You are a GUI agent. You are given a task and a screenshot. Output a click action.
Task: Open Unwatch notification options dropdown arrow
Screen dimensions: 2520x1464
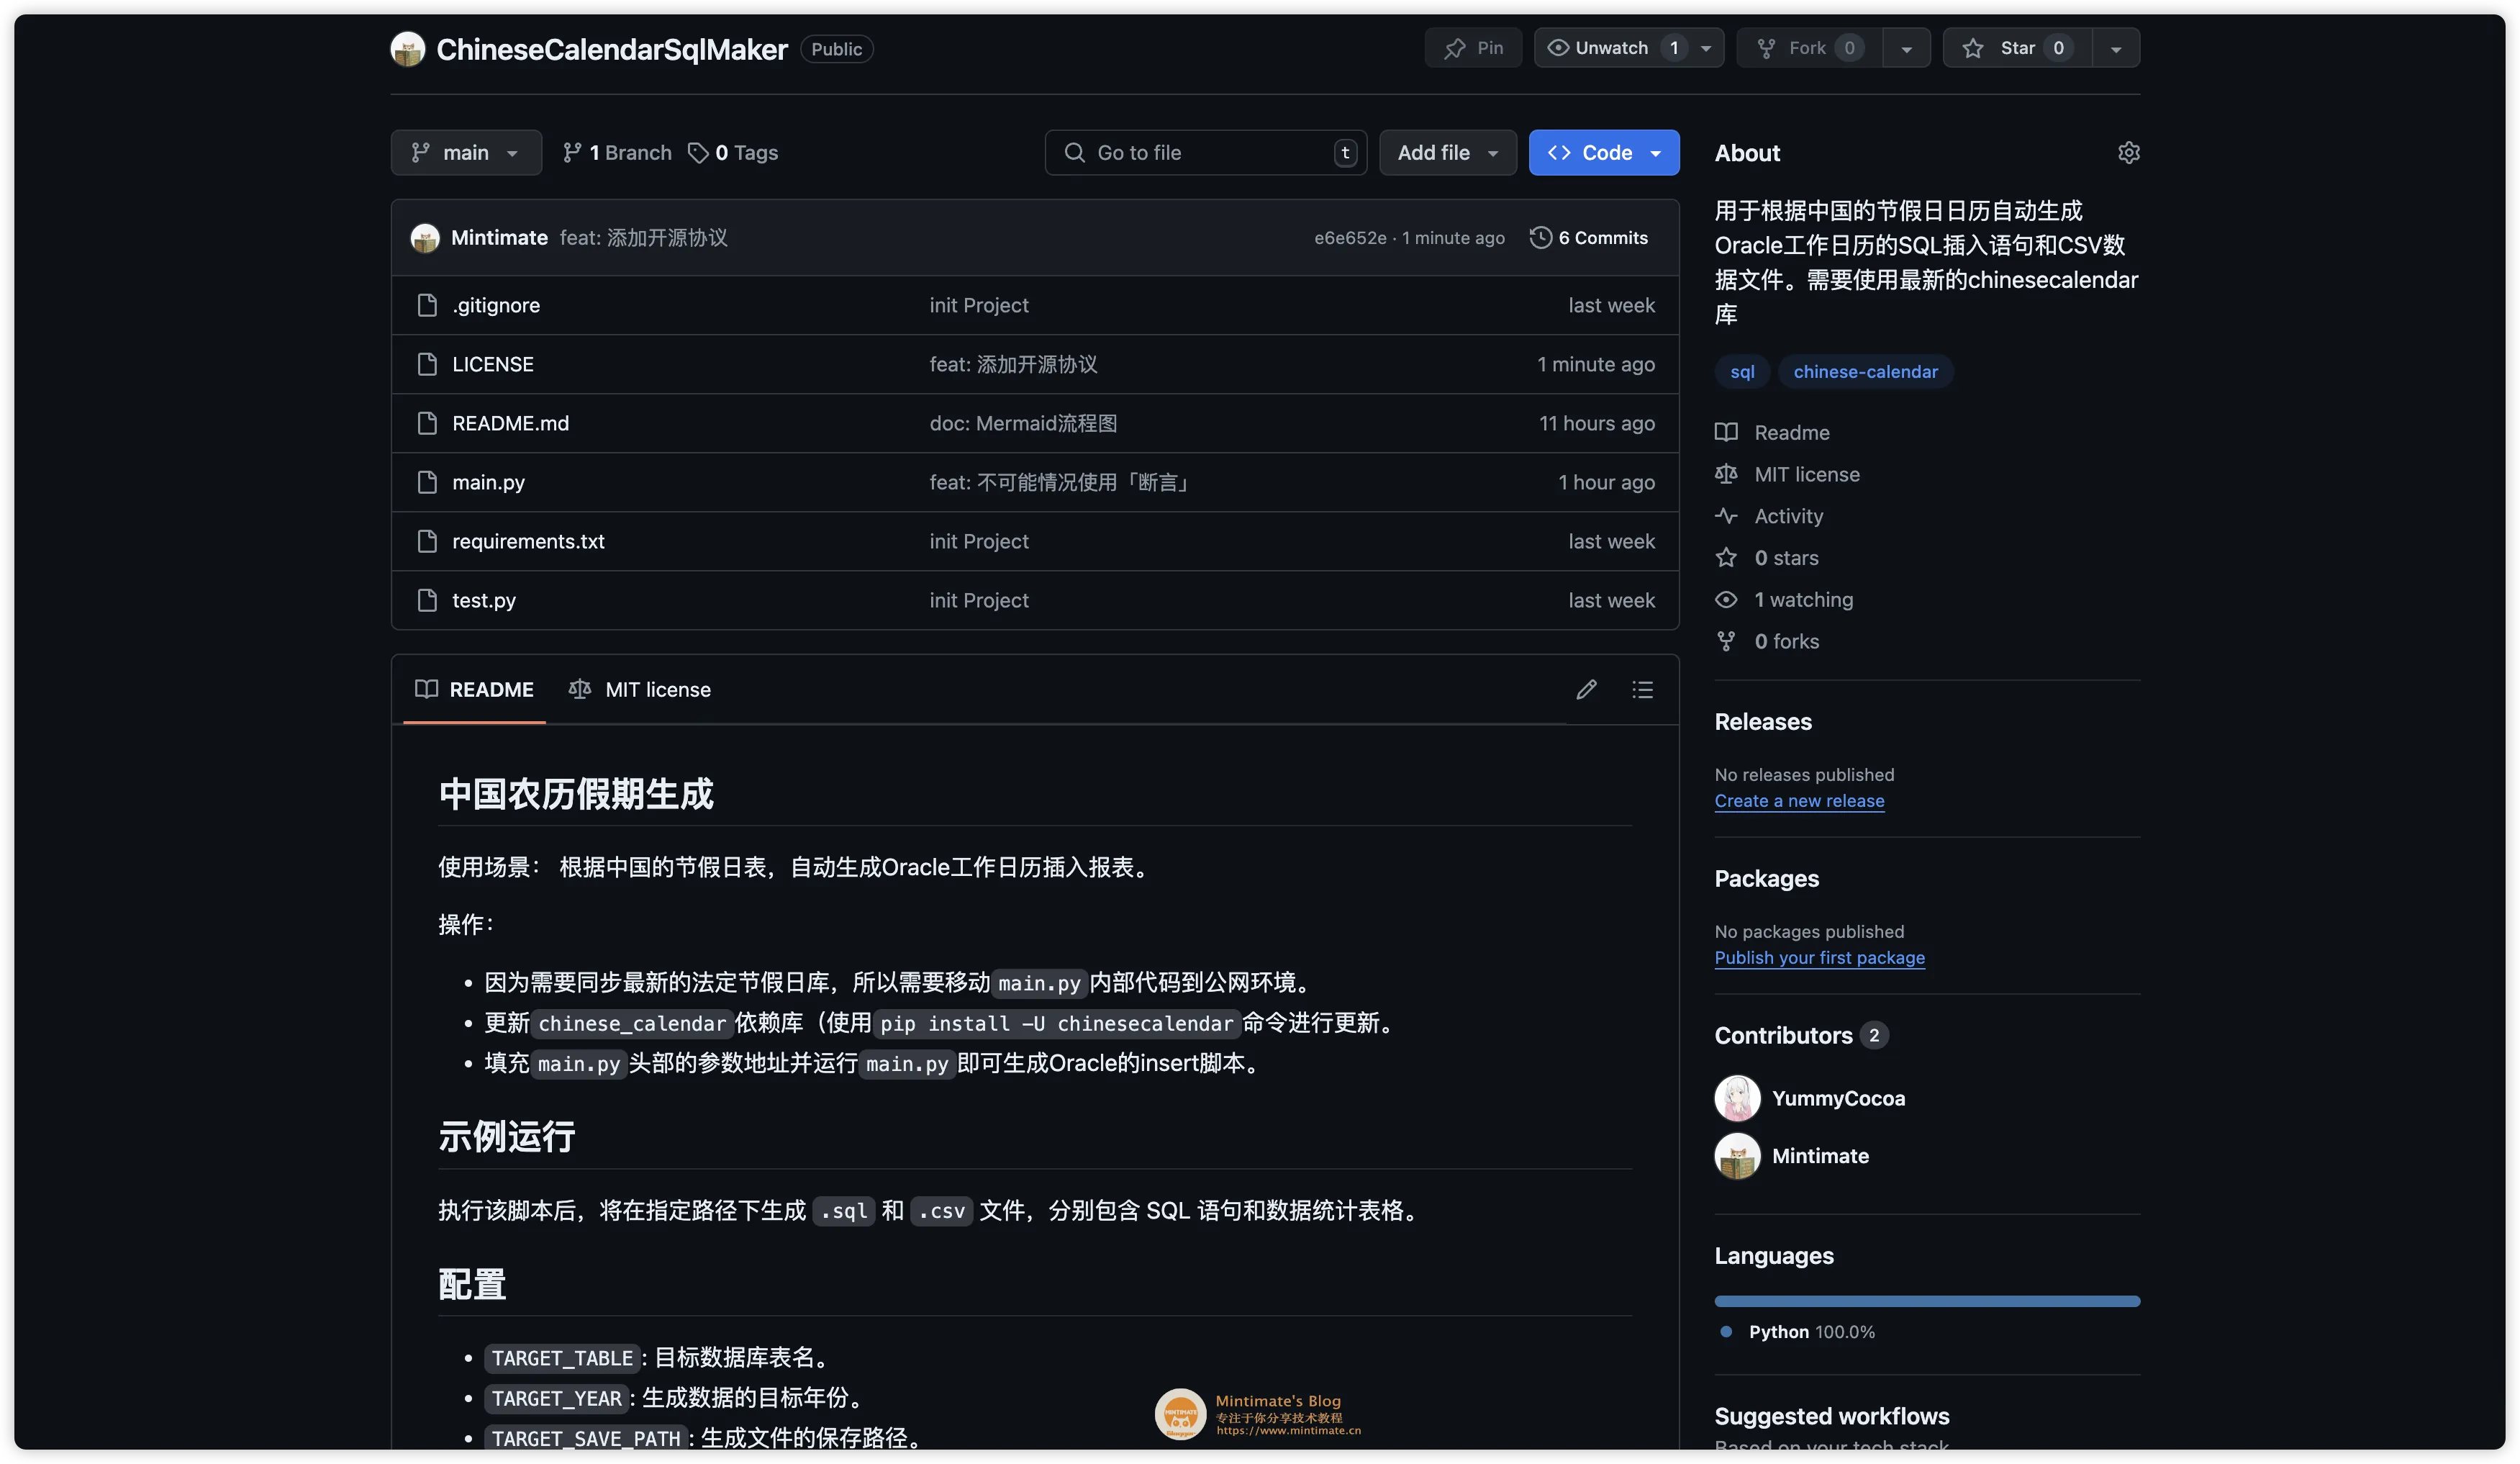point(1706,48)
